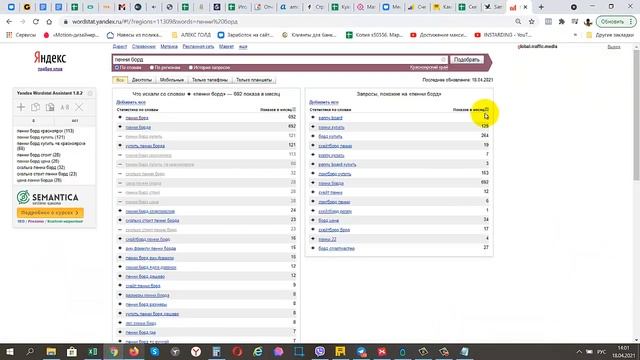Select the 'По регионам' radio button
This screenshot has height=360, width=640.
152,67
